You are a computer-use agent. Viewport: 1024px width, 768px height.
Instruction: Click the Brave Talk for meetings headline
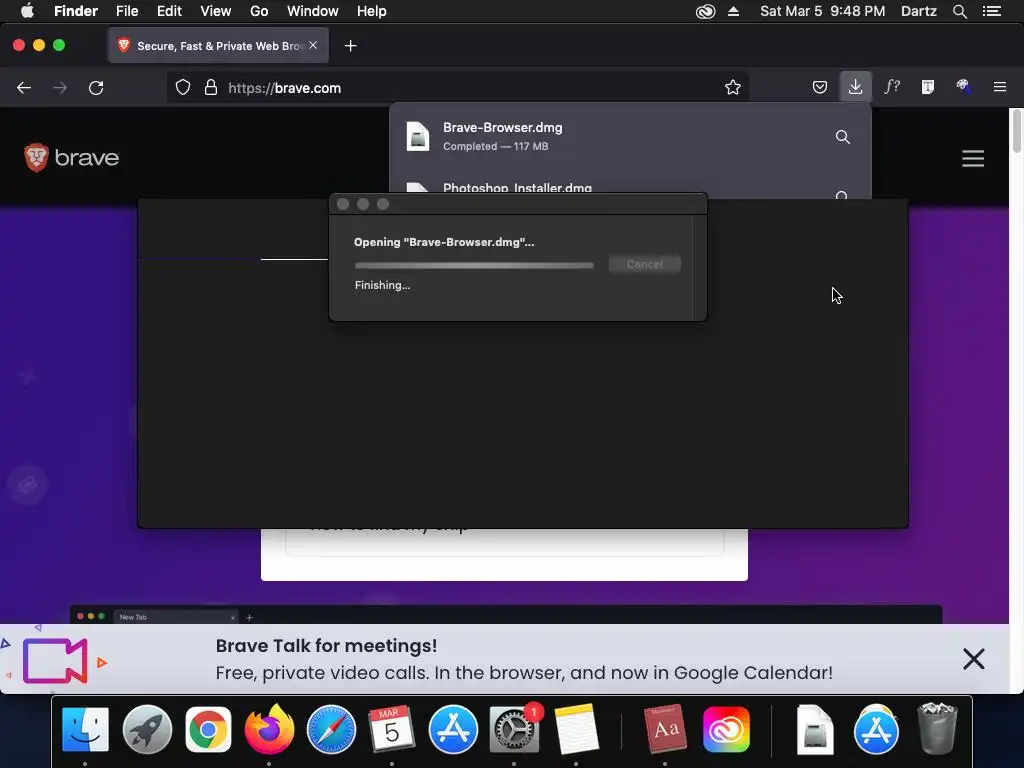pos(327,646)
